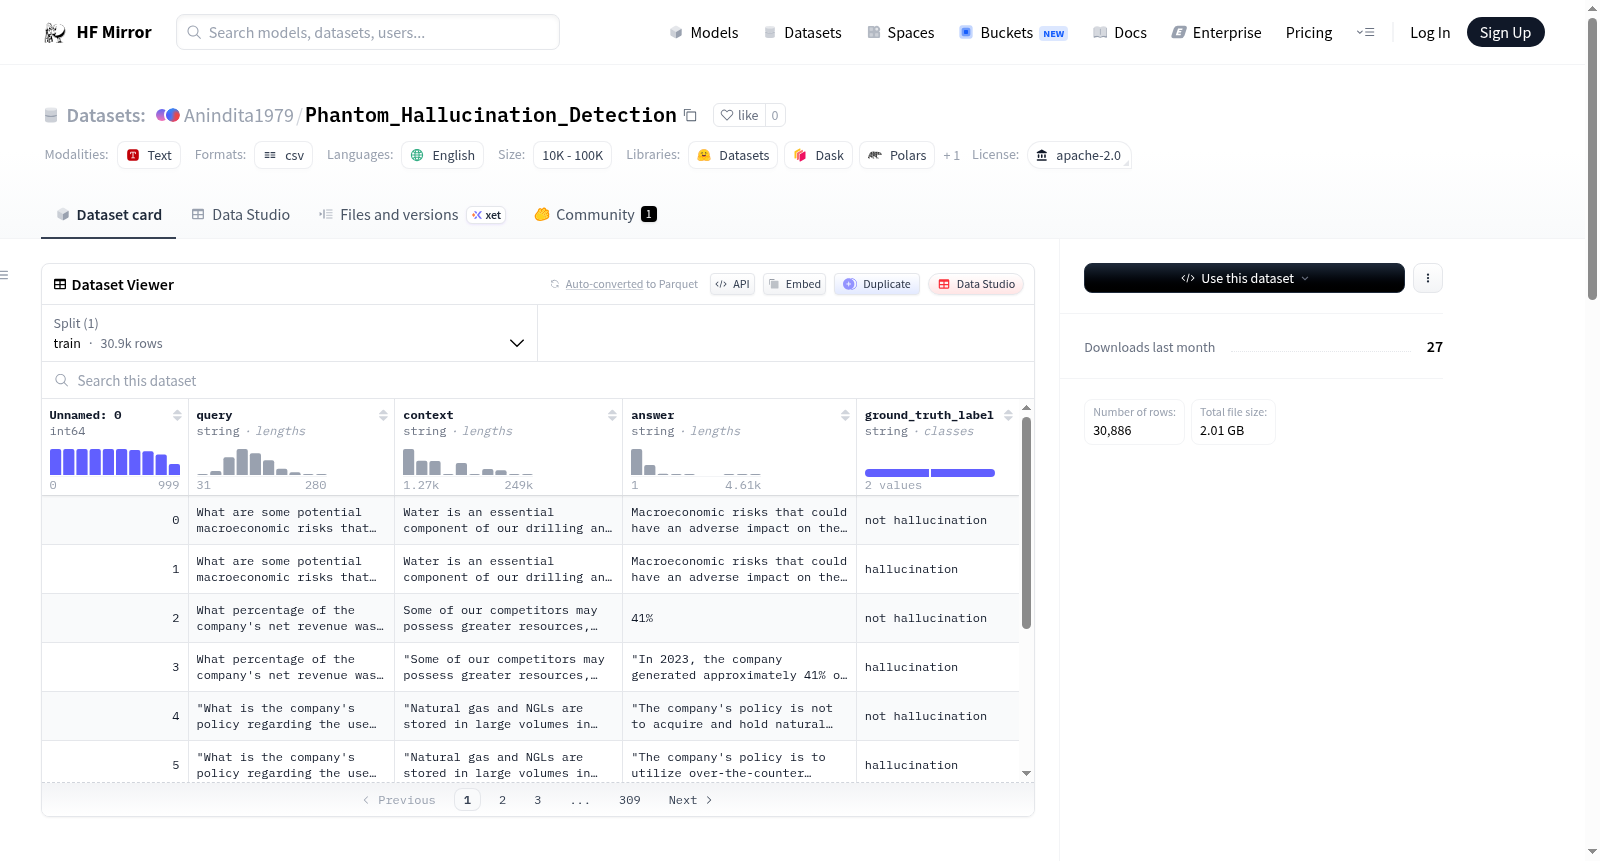Open Docs in the navigation
Viewport: 1600px width, 861px height.
click(x=1120, y=33)
